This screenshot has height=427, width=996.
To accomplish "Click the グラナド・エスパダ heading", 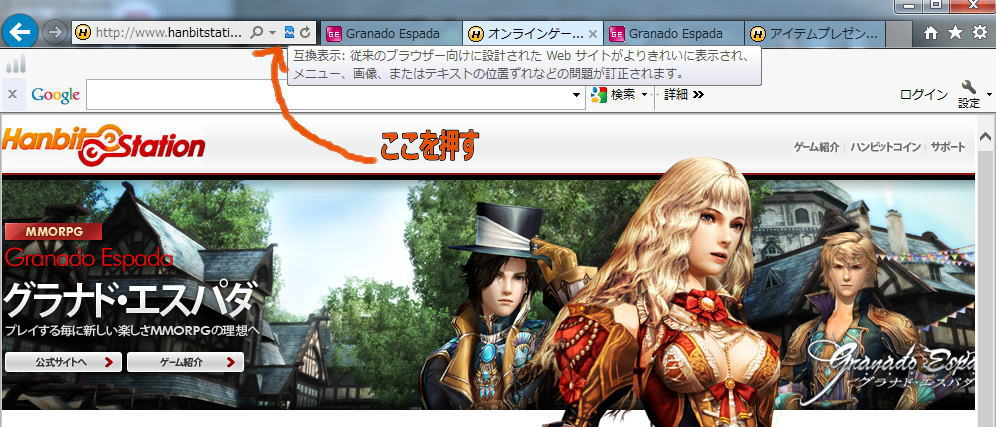I will click(x=131, y=299).
